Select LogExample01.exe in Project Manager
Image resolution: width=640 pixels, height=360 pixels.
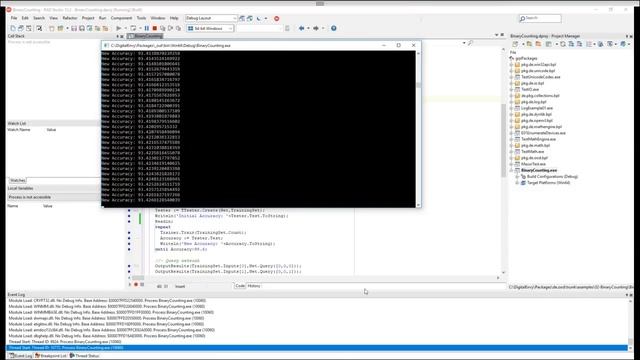[x=536, y=108]
